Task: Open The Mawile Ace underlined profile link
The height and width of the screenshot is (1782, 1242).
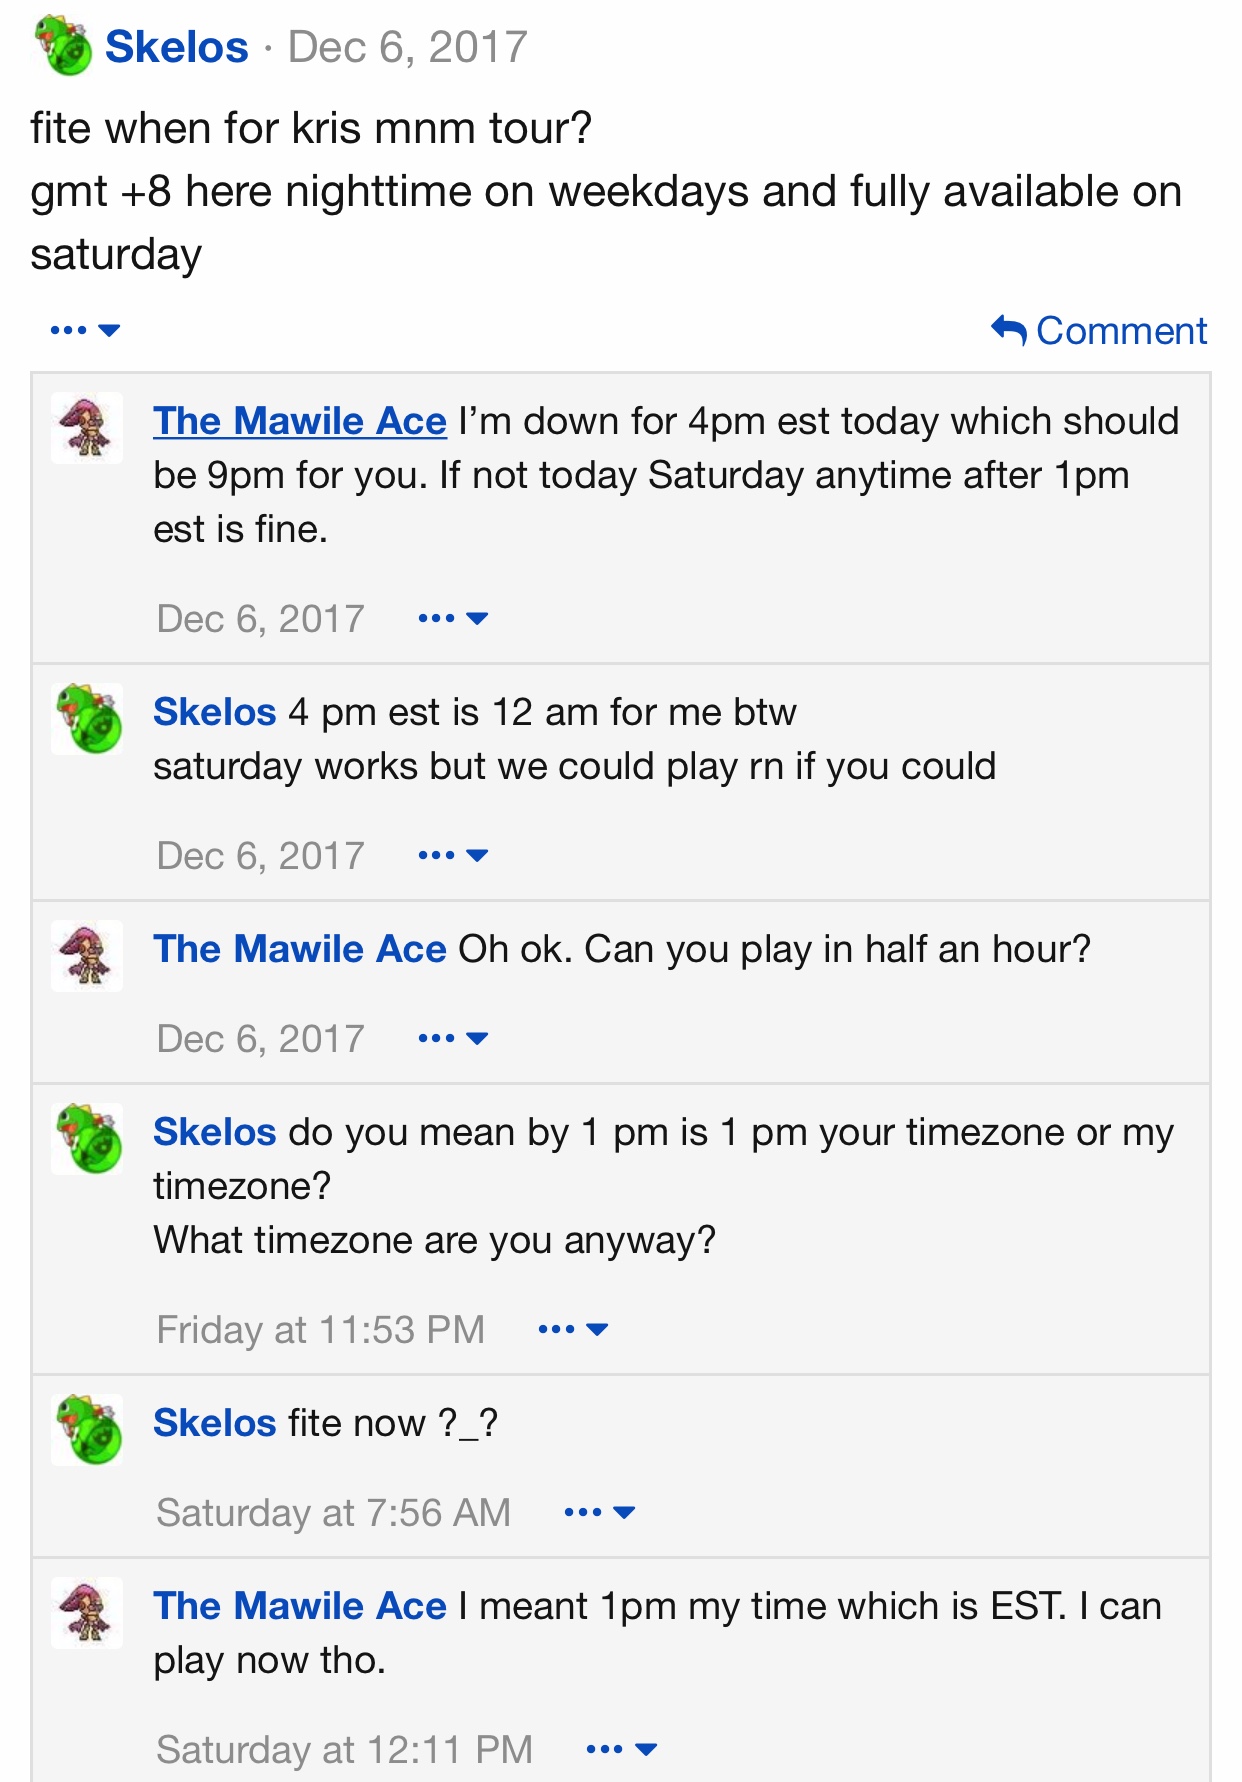Action: [300, 421]
